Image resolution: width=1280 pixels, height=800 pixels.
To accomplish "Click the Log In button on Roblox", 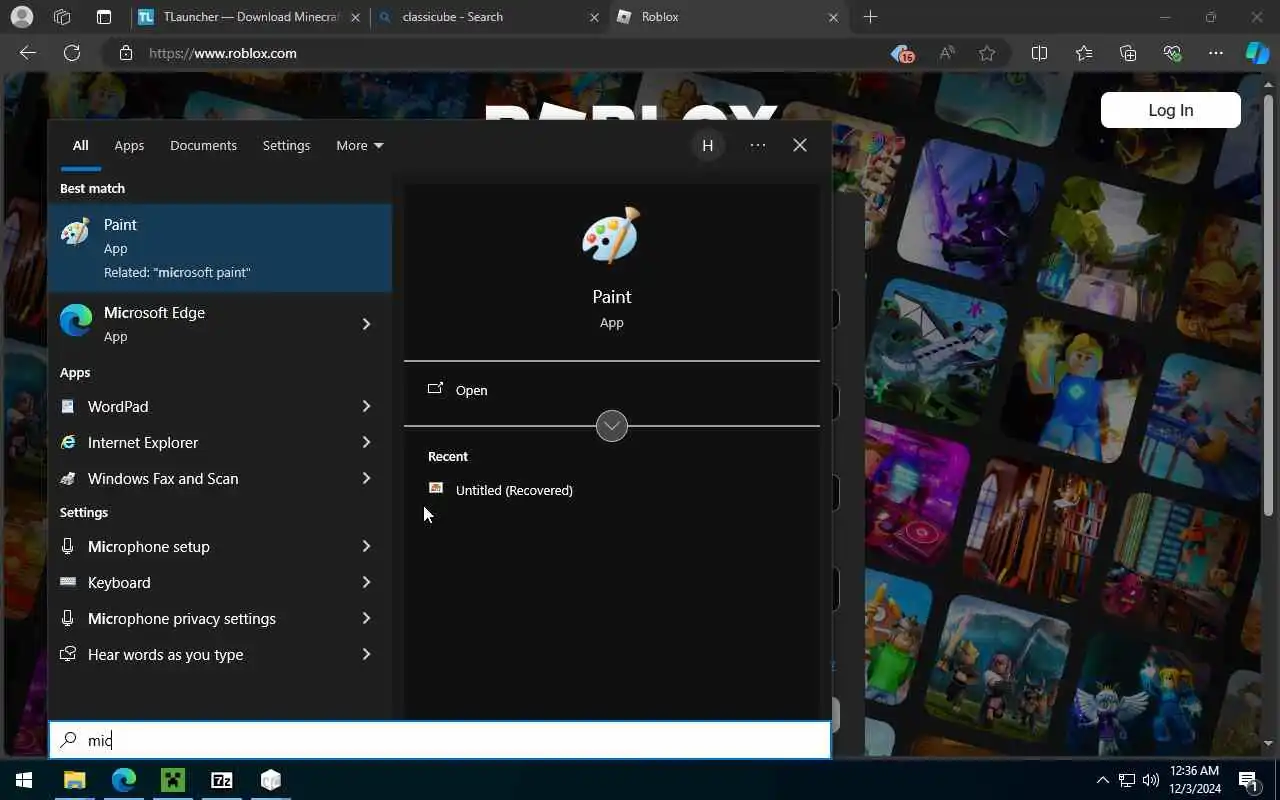I will [1170, 110].
